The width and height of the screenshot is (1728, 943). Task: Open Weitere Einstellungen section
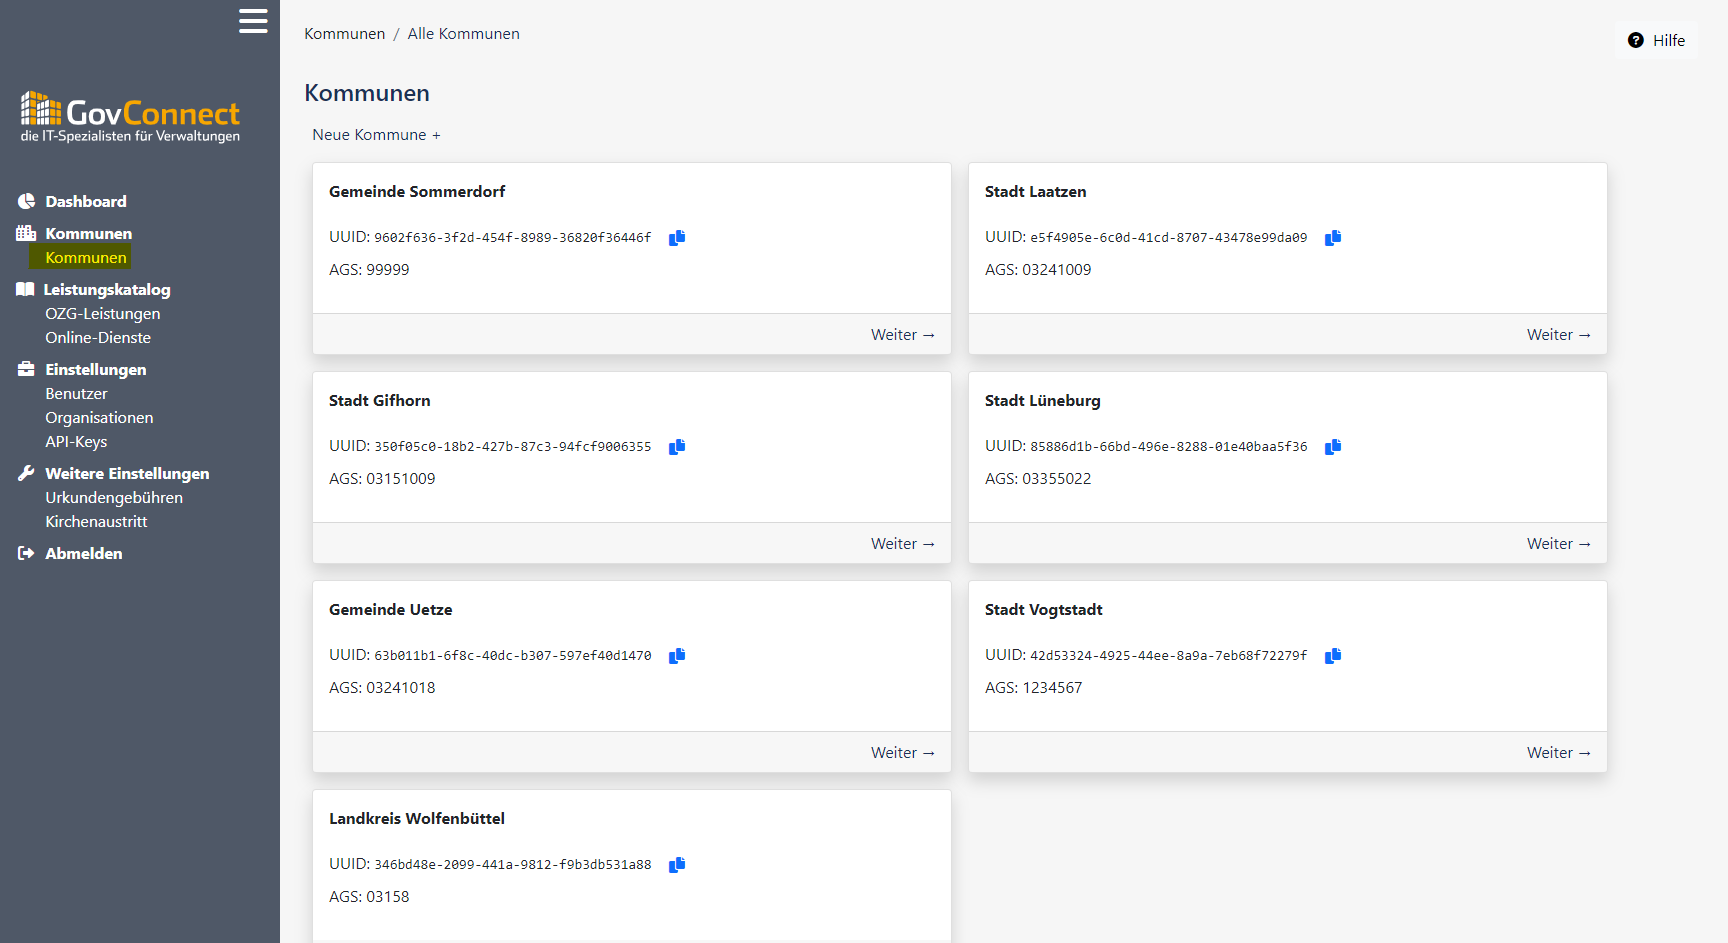pyautogui.click(x=127, y=473)
